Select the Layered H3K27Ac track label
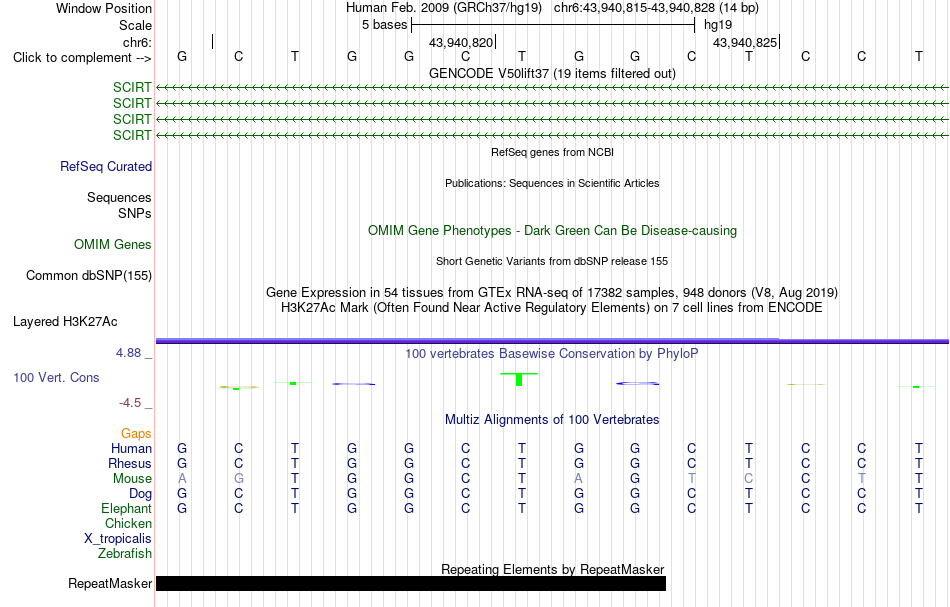This screenshot has height=607, width=950. coord(65,322)
